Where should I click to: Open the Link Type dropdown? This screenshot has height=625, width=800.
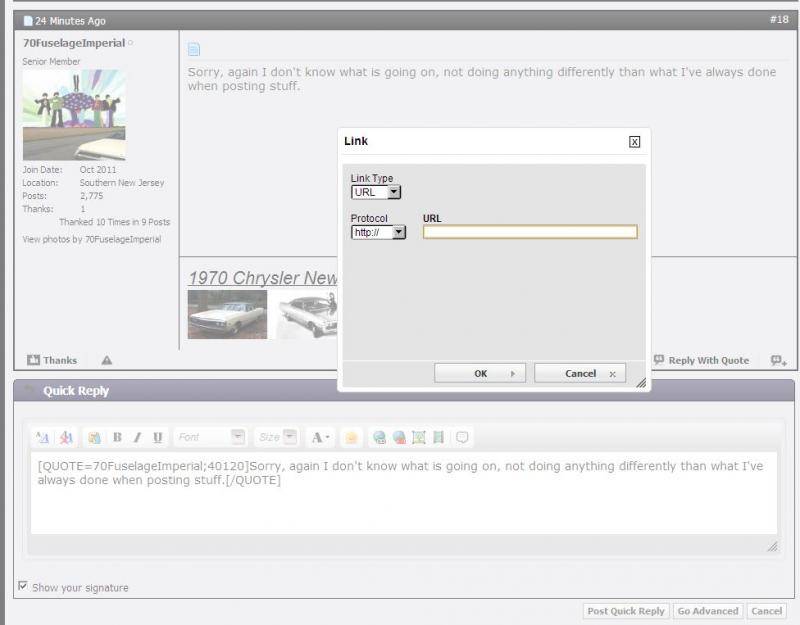tap(395, 193)
